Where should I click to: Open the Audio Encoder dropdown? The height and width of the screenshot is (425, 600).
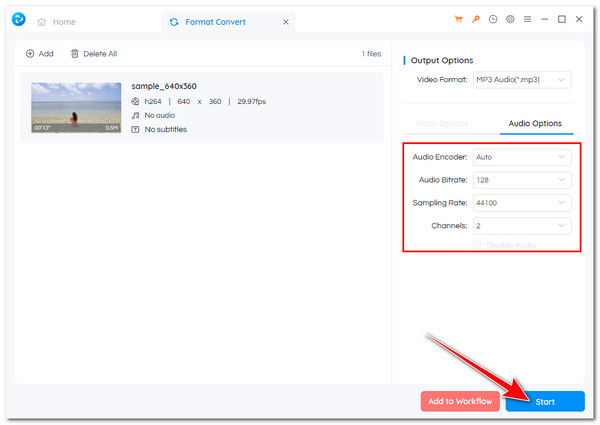[520, 157]
